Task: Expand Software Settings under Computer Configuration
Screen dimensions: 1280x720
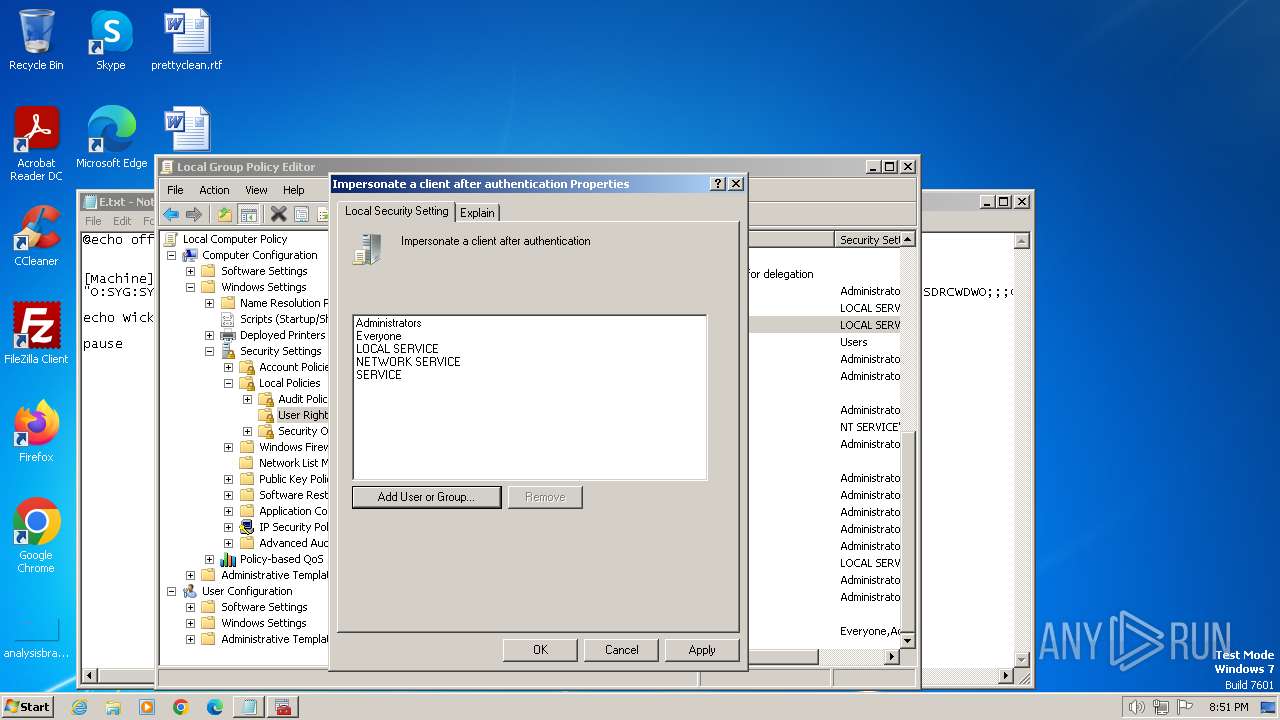Action: tap(190, 271)
